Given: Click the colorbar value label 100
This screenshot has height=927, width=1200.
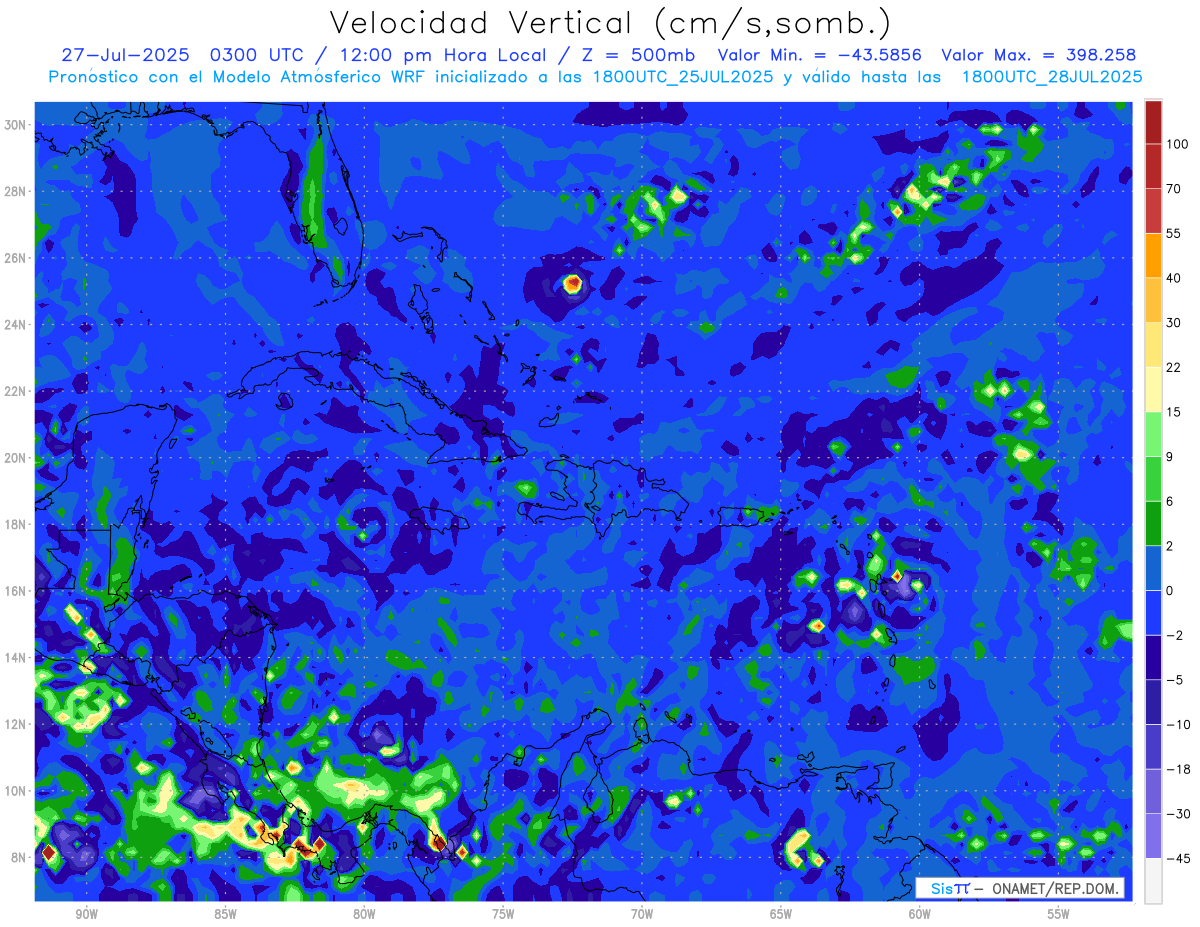Looking at the screenshot, I should click(x=1177, y=144).
